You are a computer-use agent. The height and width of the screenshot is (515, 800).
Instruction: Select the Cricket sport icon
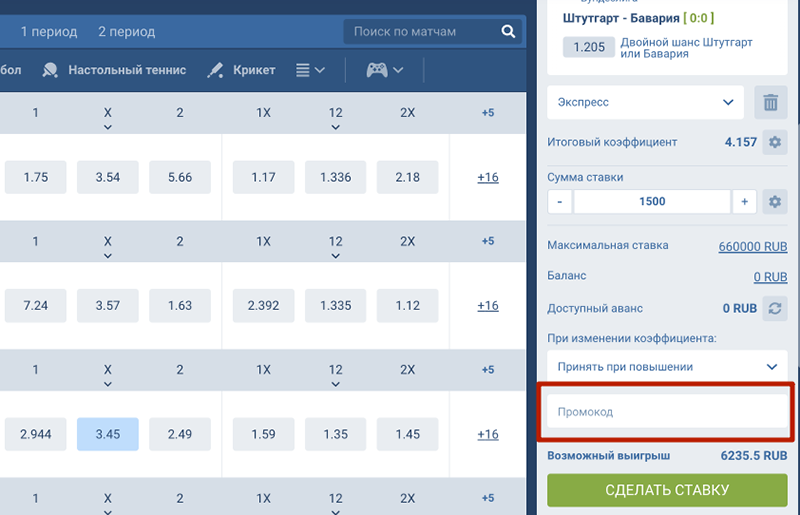(215, 70)
